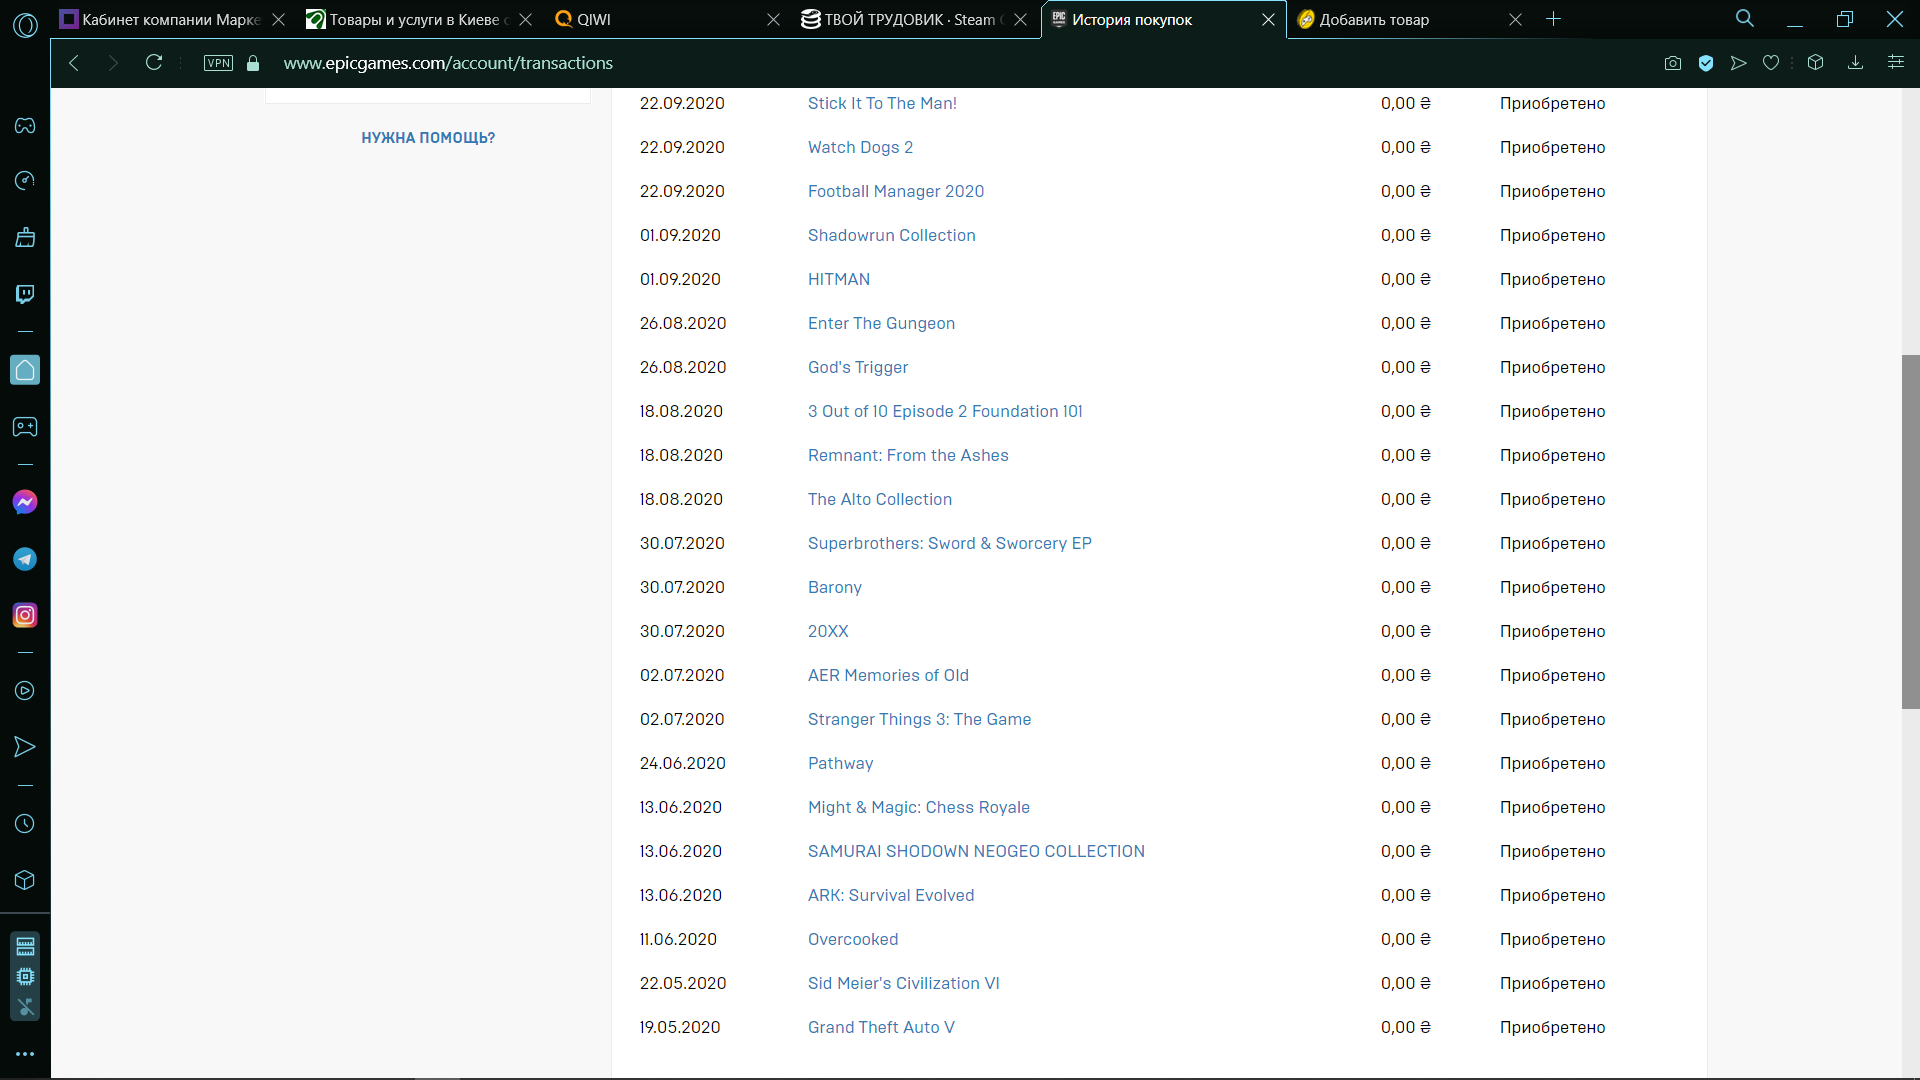This screenshot has height=1080, width=1920.
Task: Open Facebook Messenger in the sidebar
Action: [x=25, y=502]
